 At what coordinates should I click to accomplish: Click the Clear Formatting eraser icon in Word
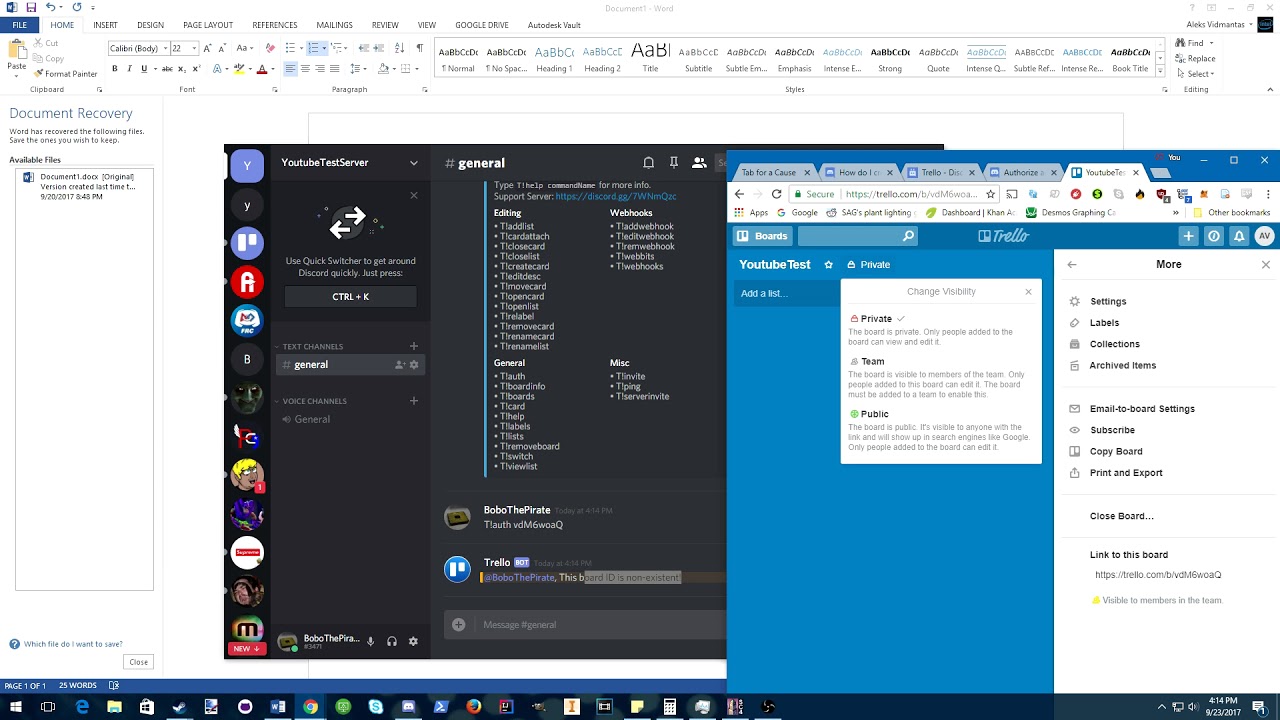tap(269, 48)
